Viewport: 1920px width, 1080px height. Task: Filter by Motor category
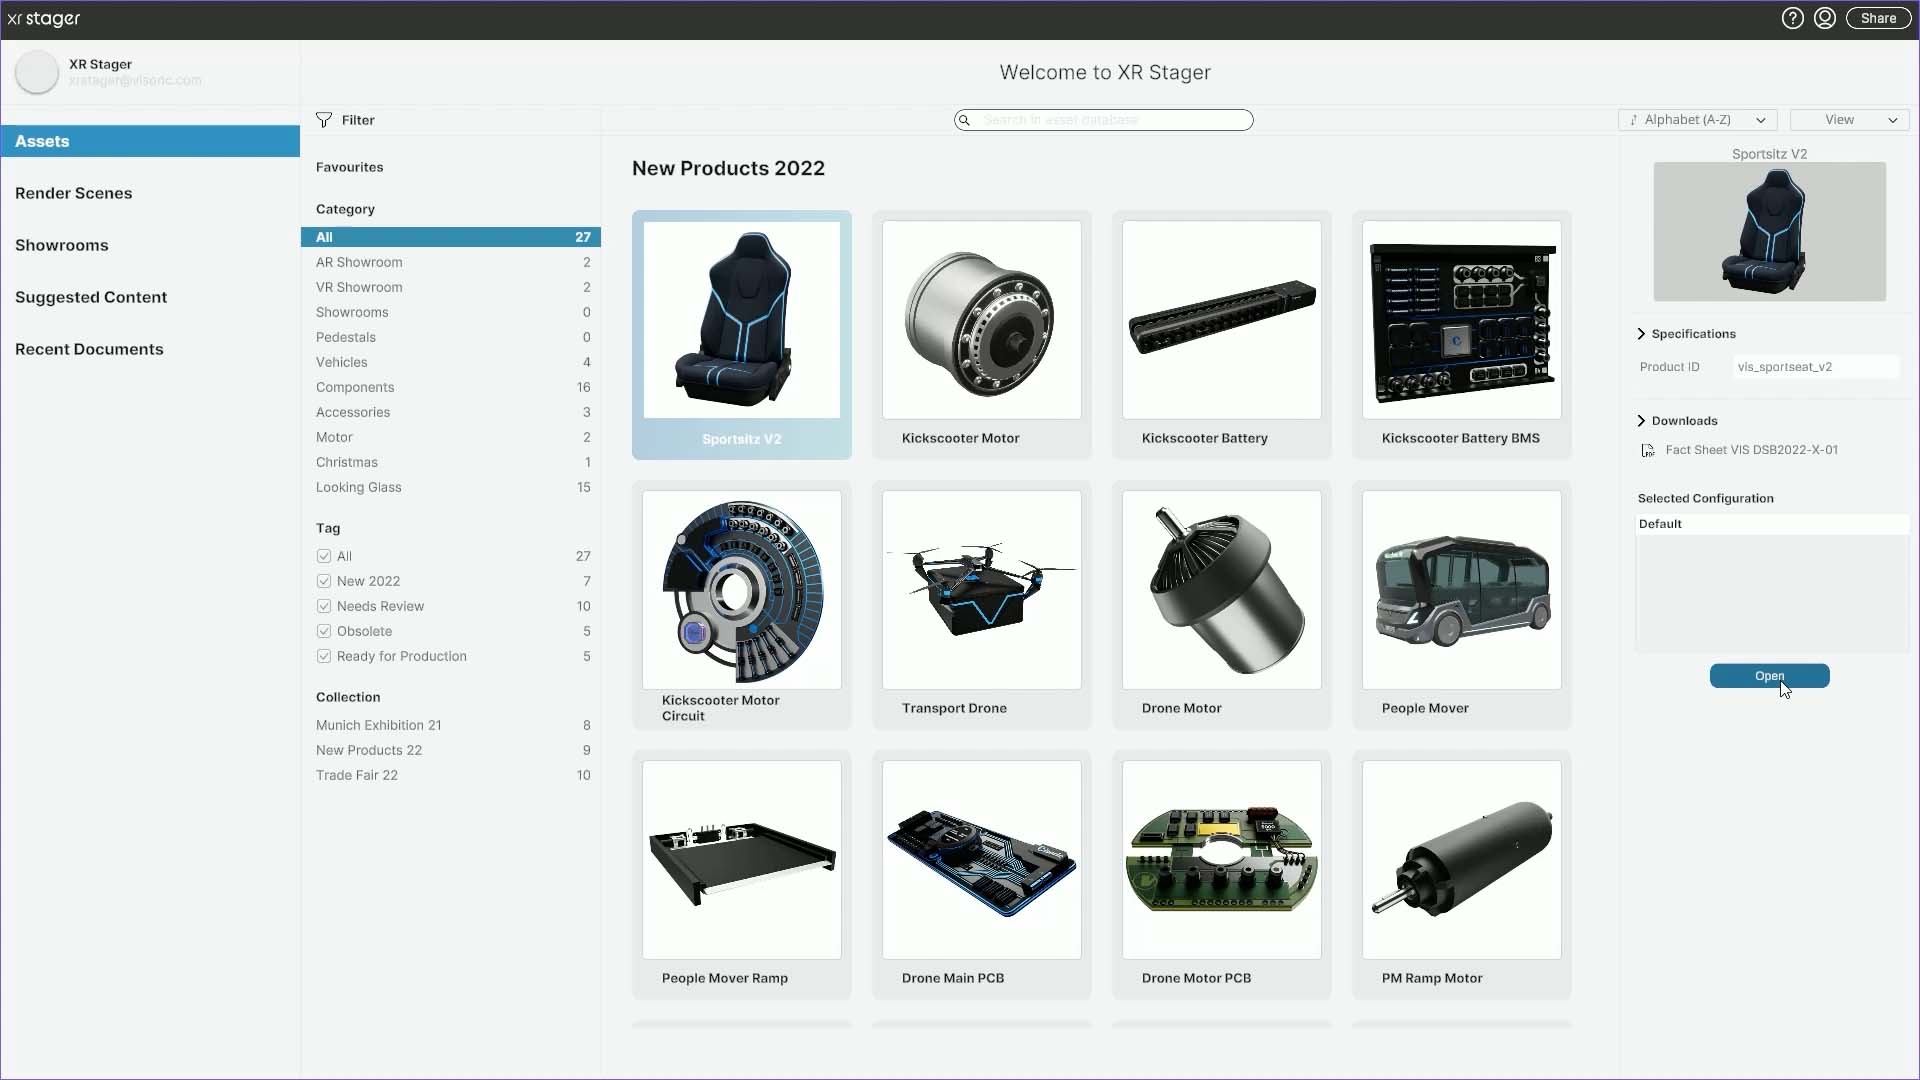coord(453,437)
